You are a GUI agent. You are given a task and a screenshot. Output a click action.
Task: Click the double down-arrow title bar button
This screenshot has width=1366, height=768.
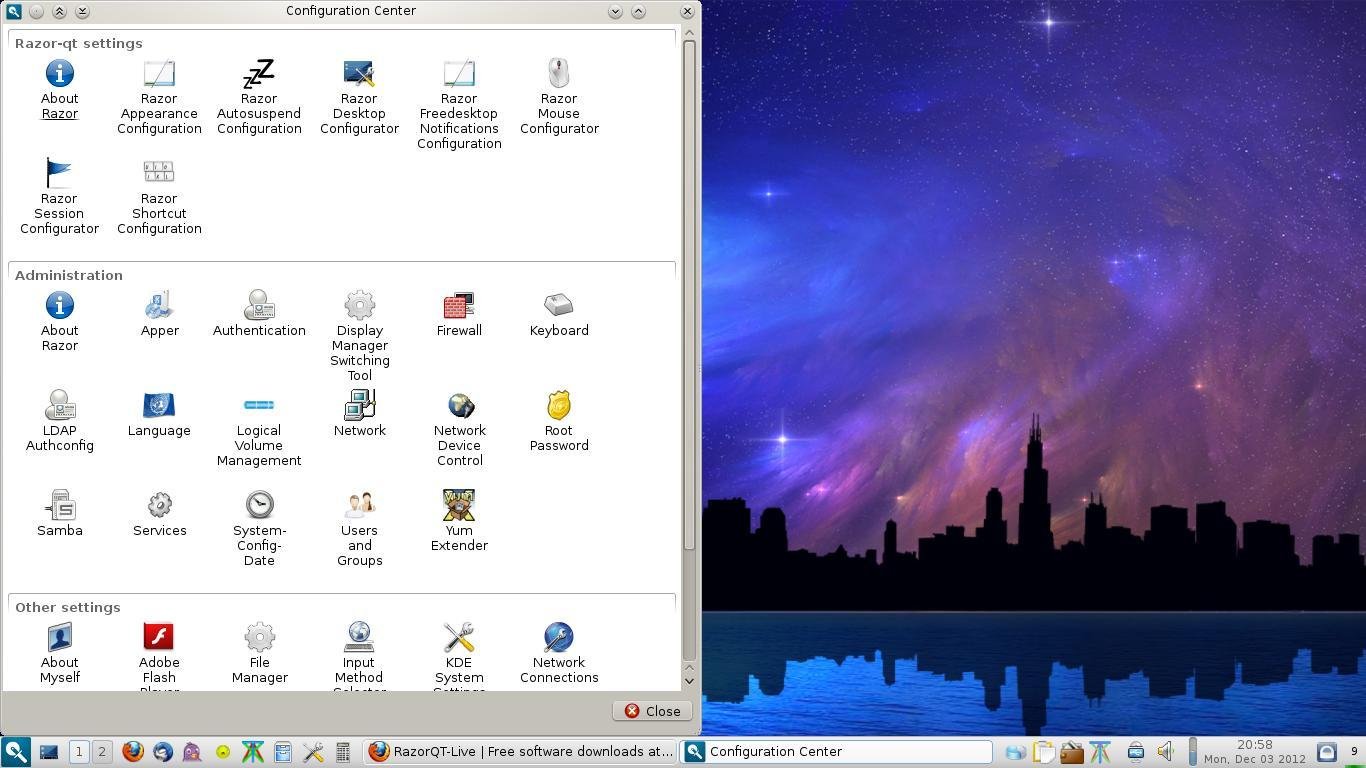(82, 11)
